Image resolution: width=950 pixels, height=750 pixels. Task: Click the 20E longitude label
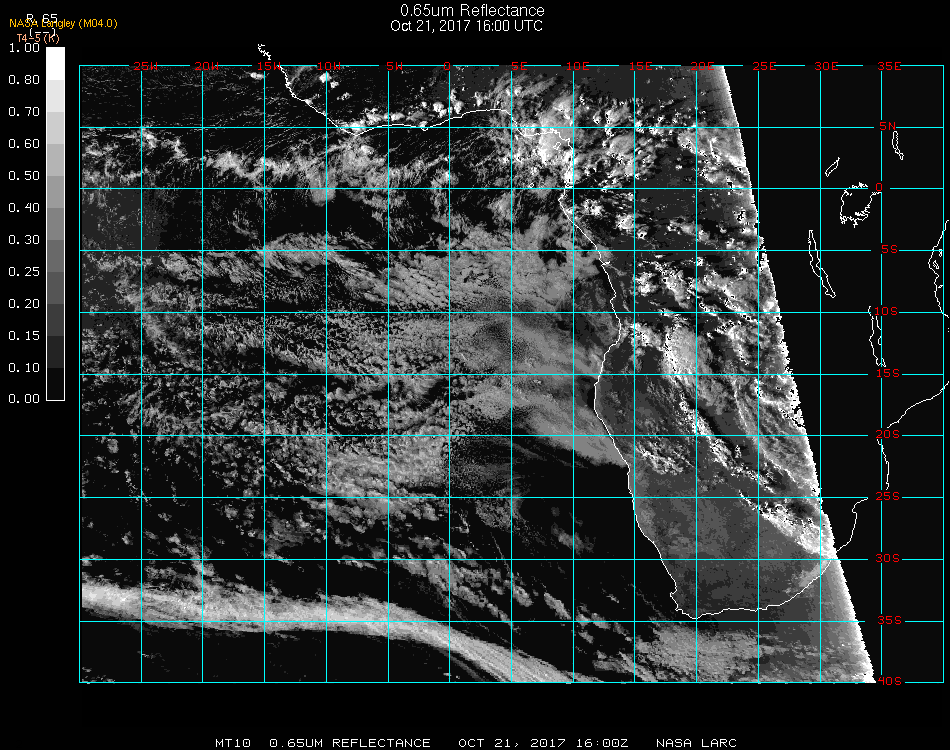[703, 67]
